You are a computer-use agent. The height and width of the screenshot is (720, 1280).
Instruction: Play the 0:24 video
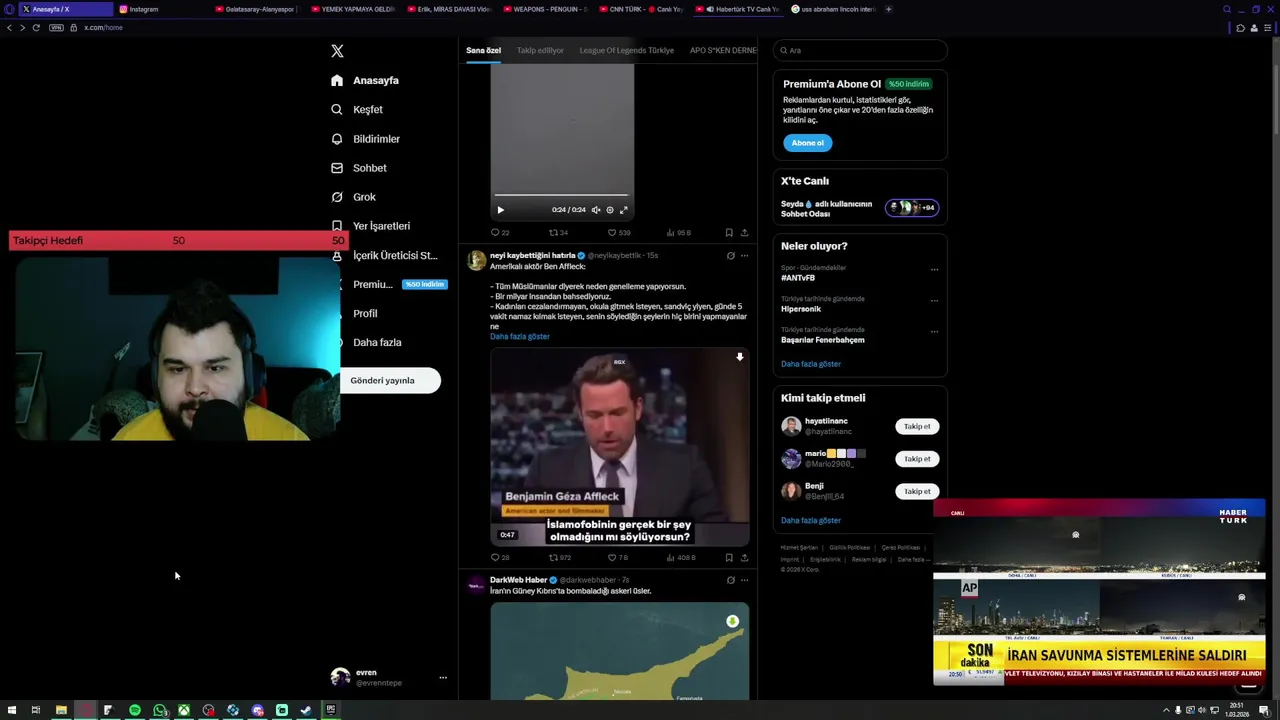[500, 210]
